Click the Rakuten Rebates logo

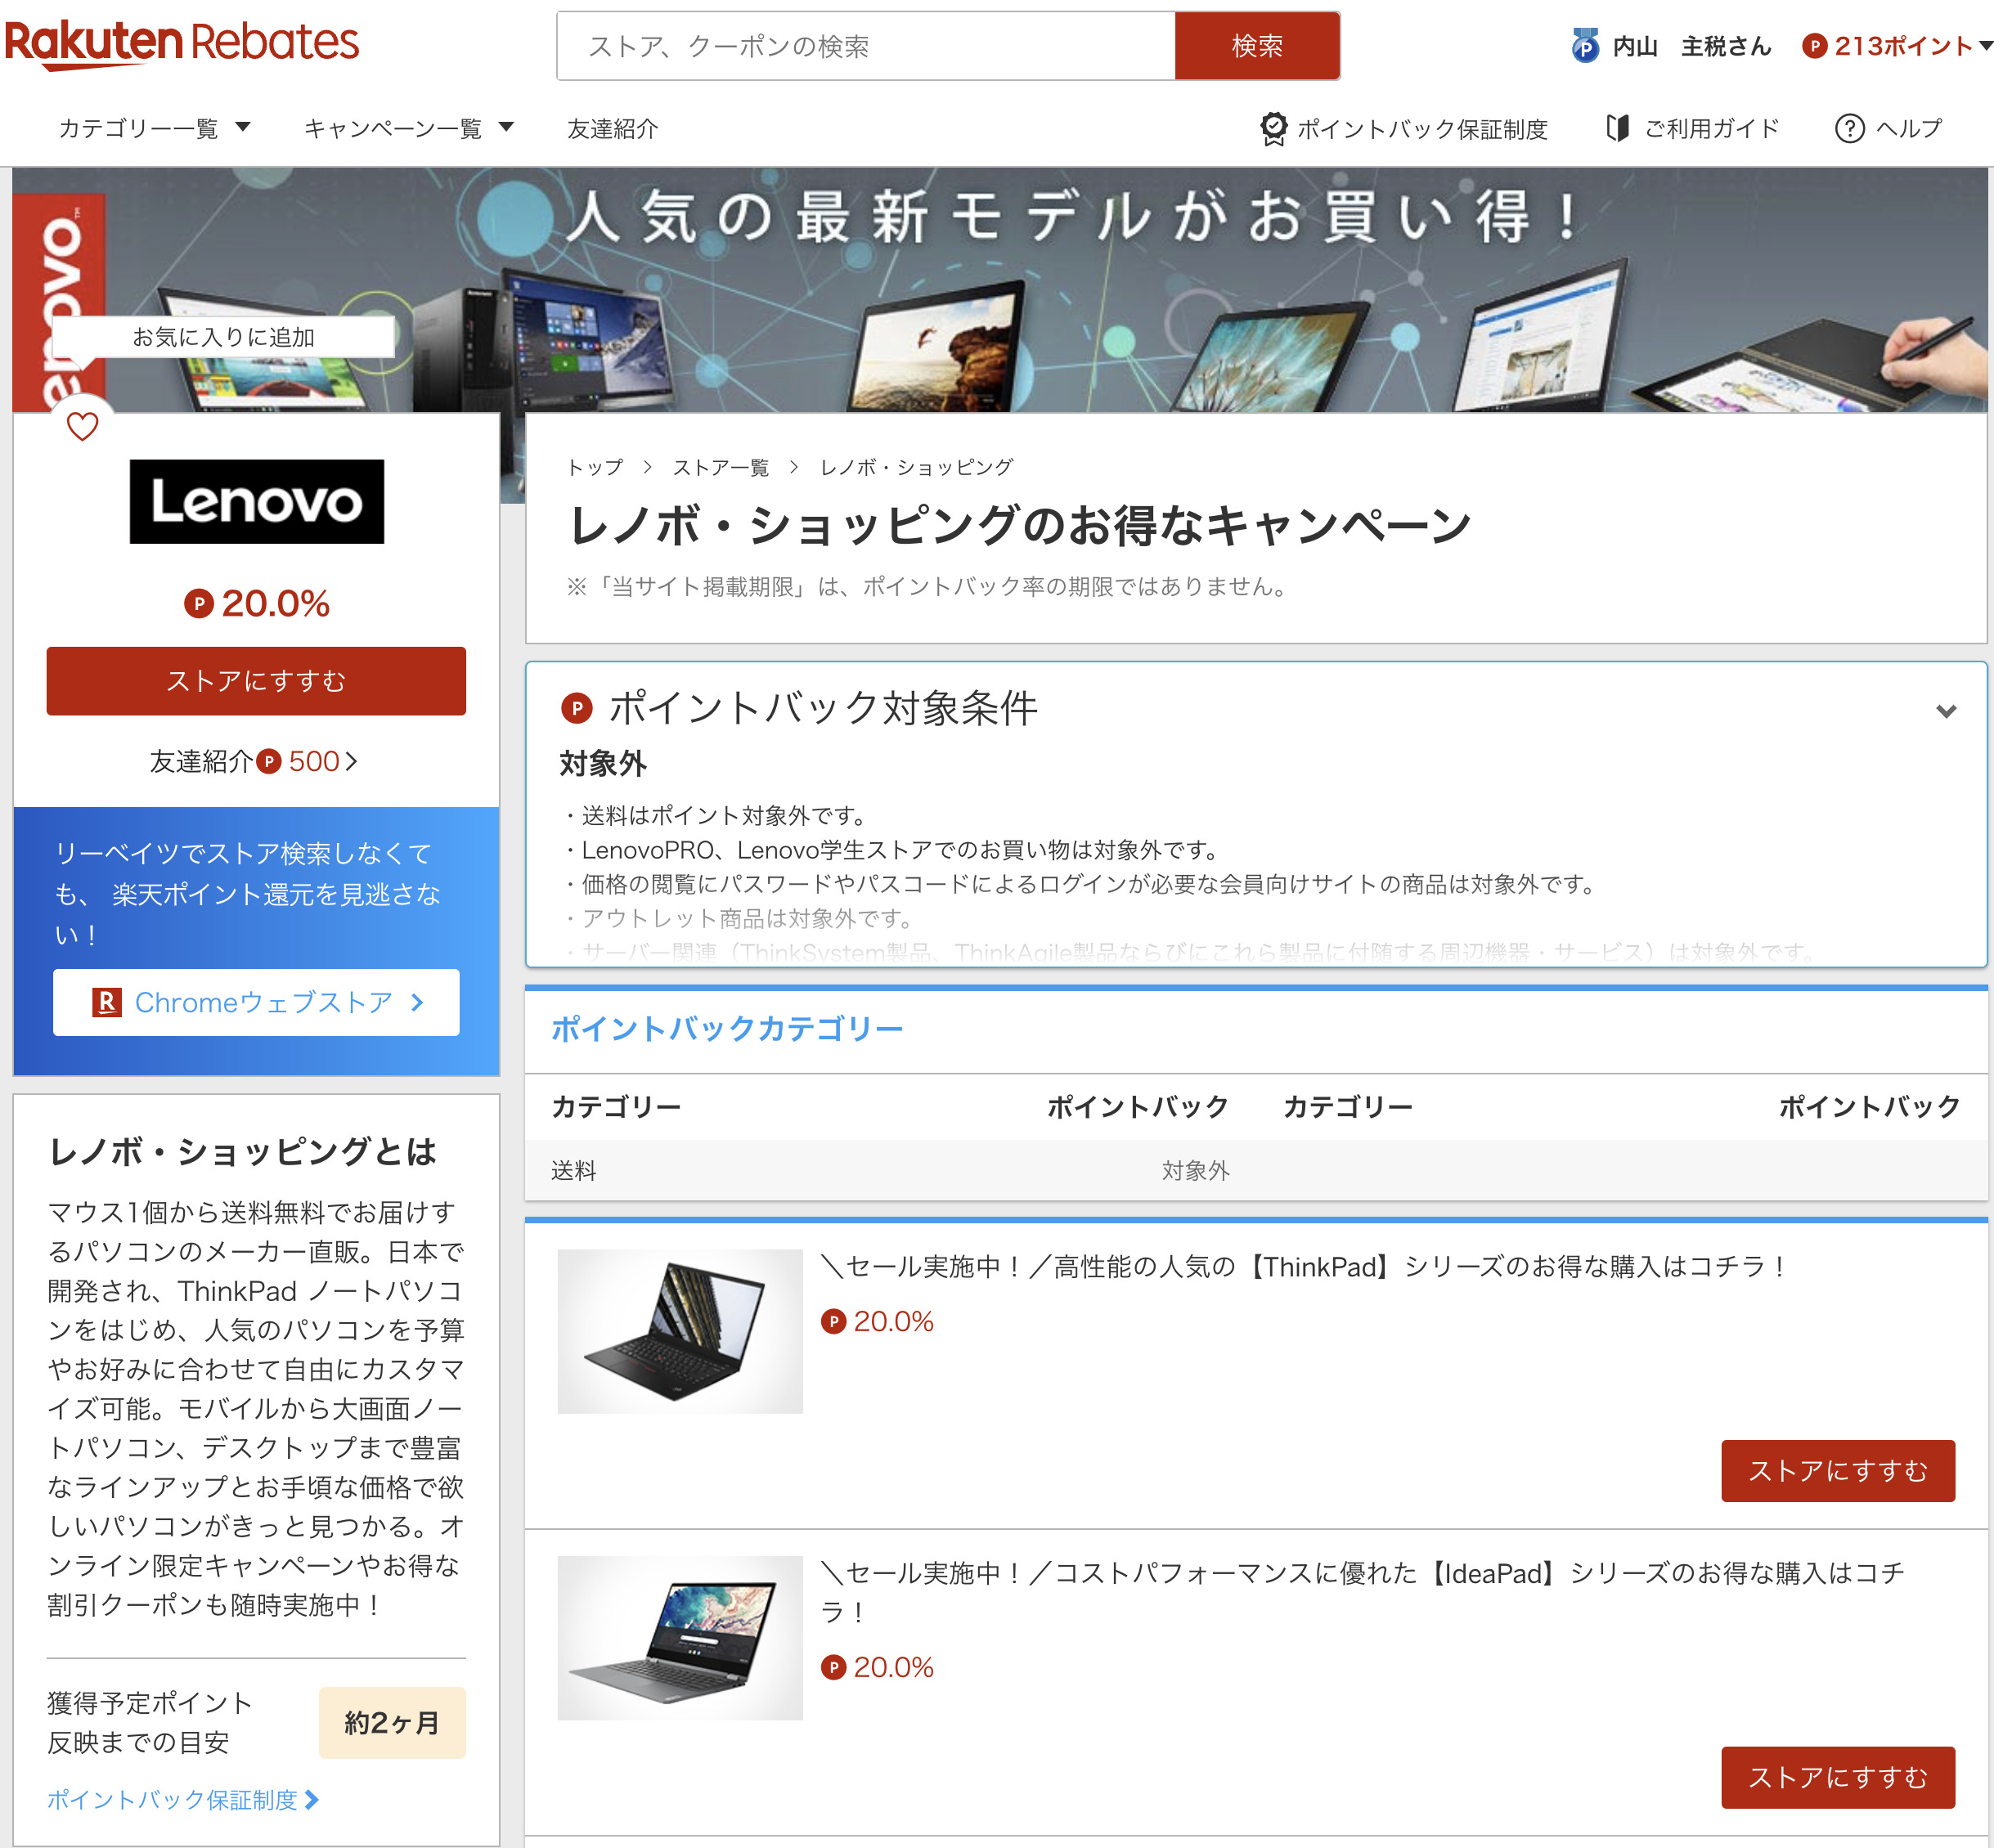click(181, 44)
